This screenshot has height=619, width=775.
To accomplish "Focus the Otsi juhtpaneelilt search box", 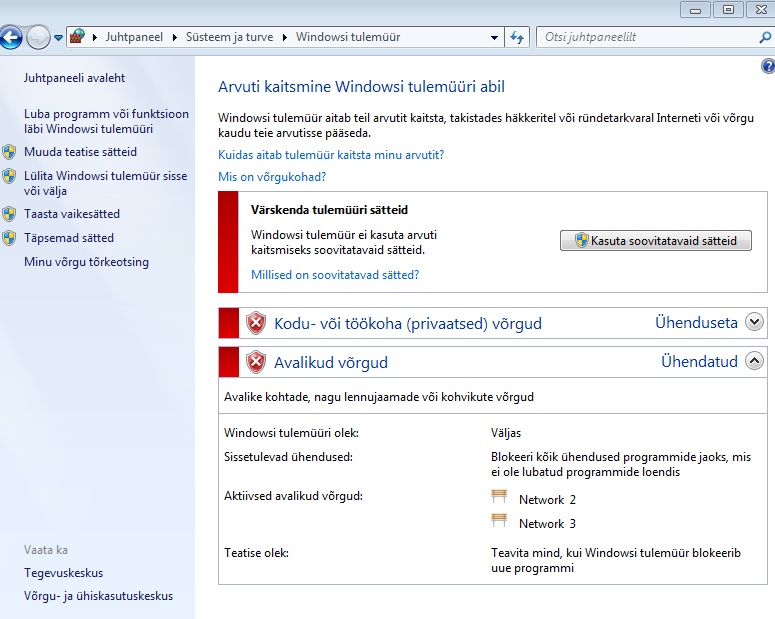I will click(647, 37).
